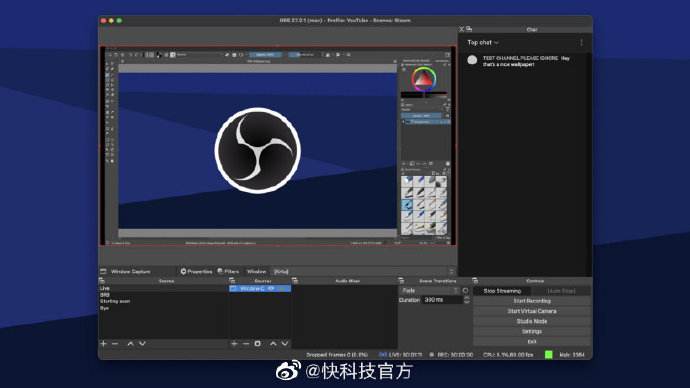Add a new scene with plus icon

[103, 344]
